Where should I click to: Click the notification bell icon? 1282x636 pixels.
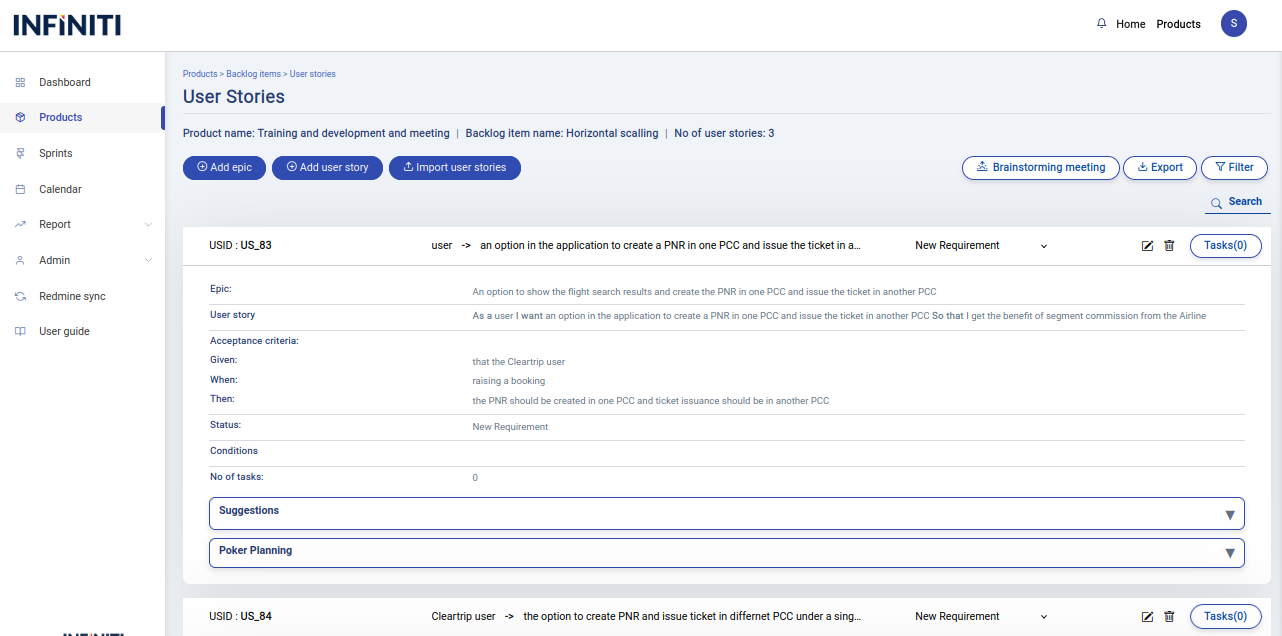1102,24
